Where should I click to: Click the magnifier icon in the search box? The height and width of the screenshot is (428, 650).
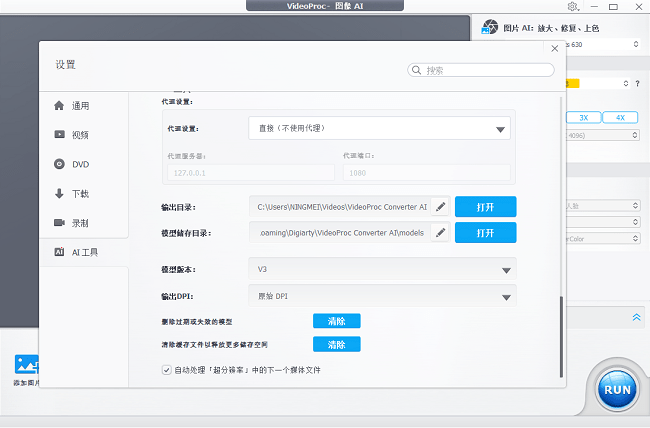pos(417,71)
